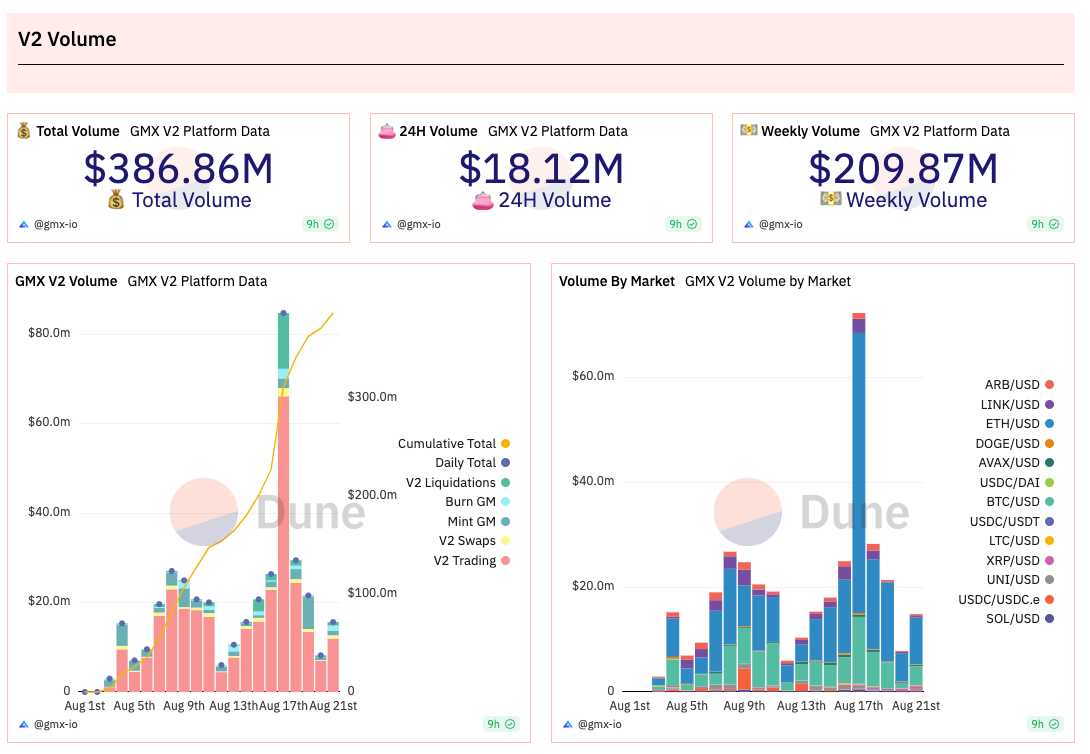Open the 24H Volume query title
This screenshot has height=754, width=1090.
click(x=439, y=131)
